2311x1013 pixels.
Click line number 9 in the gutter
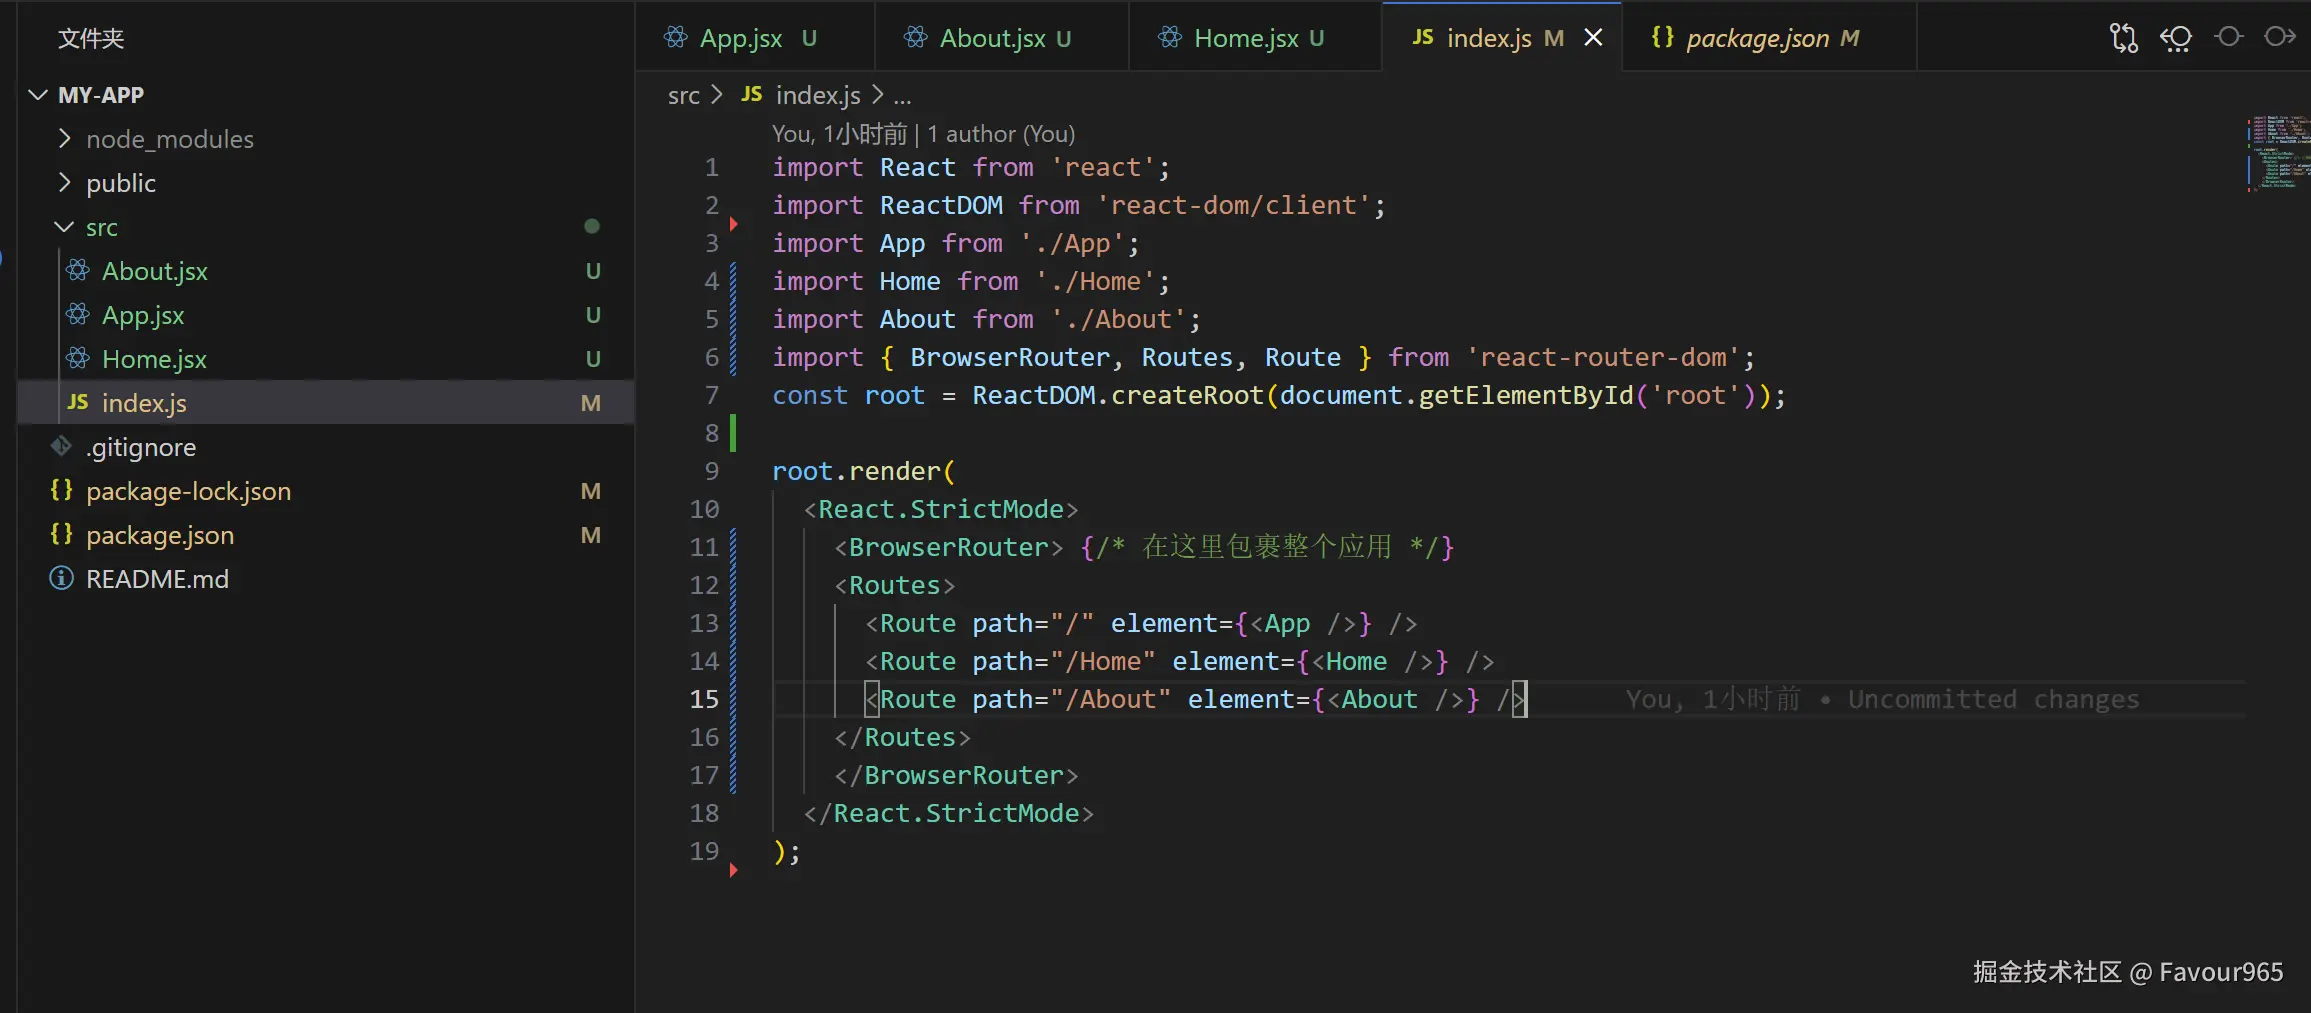click(711, 471)
